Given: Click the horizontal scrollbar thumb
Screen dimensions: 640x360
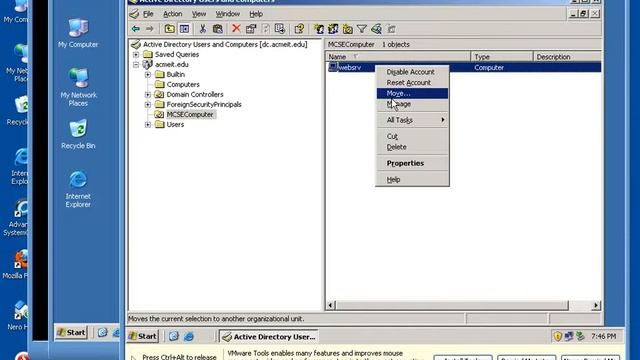Looking at the screenshot, I should coord(452,305).
